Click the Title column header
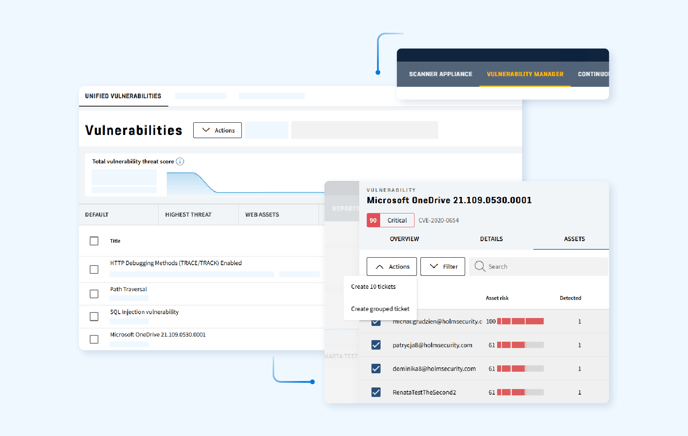Screen dimensions: 688x436 coord(115,241)
